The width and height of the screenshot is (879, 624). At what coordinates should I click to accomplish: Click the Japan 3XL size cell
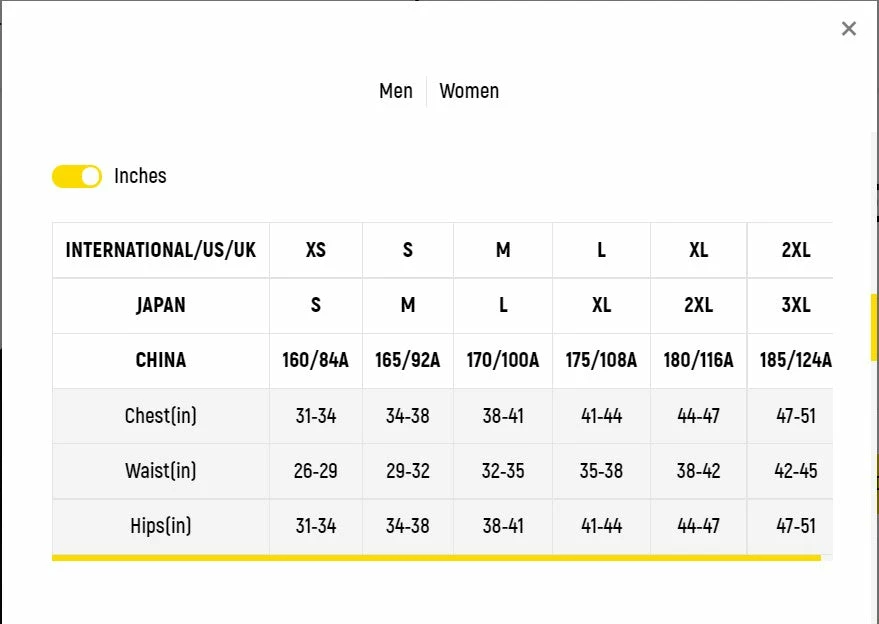pos(796,305)
